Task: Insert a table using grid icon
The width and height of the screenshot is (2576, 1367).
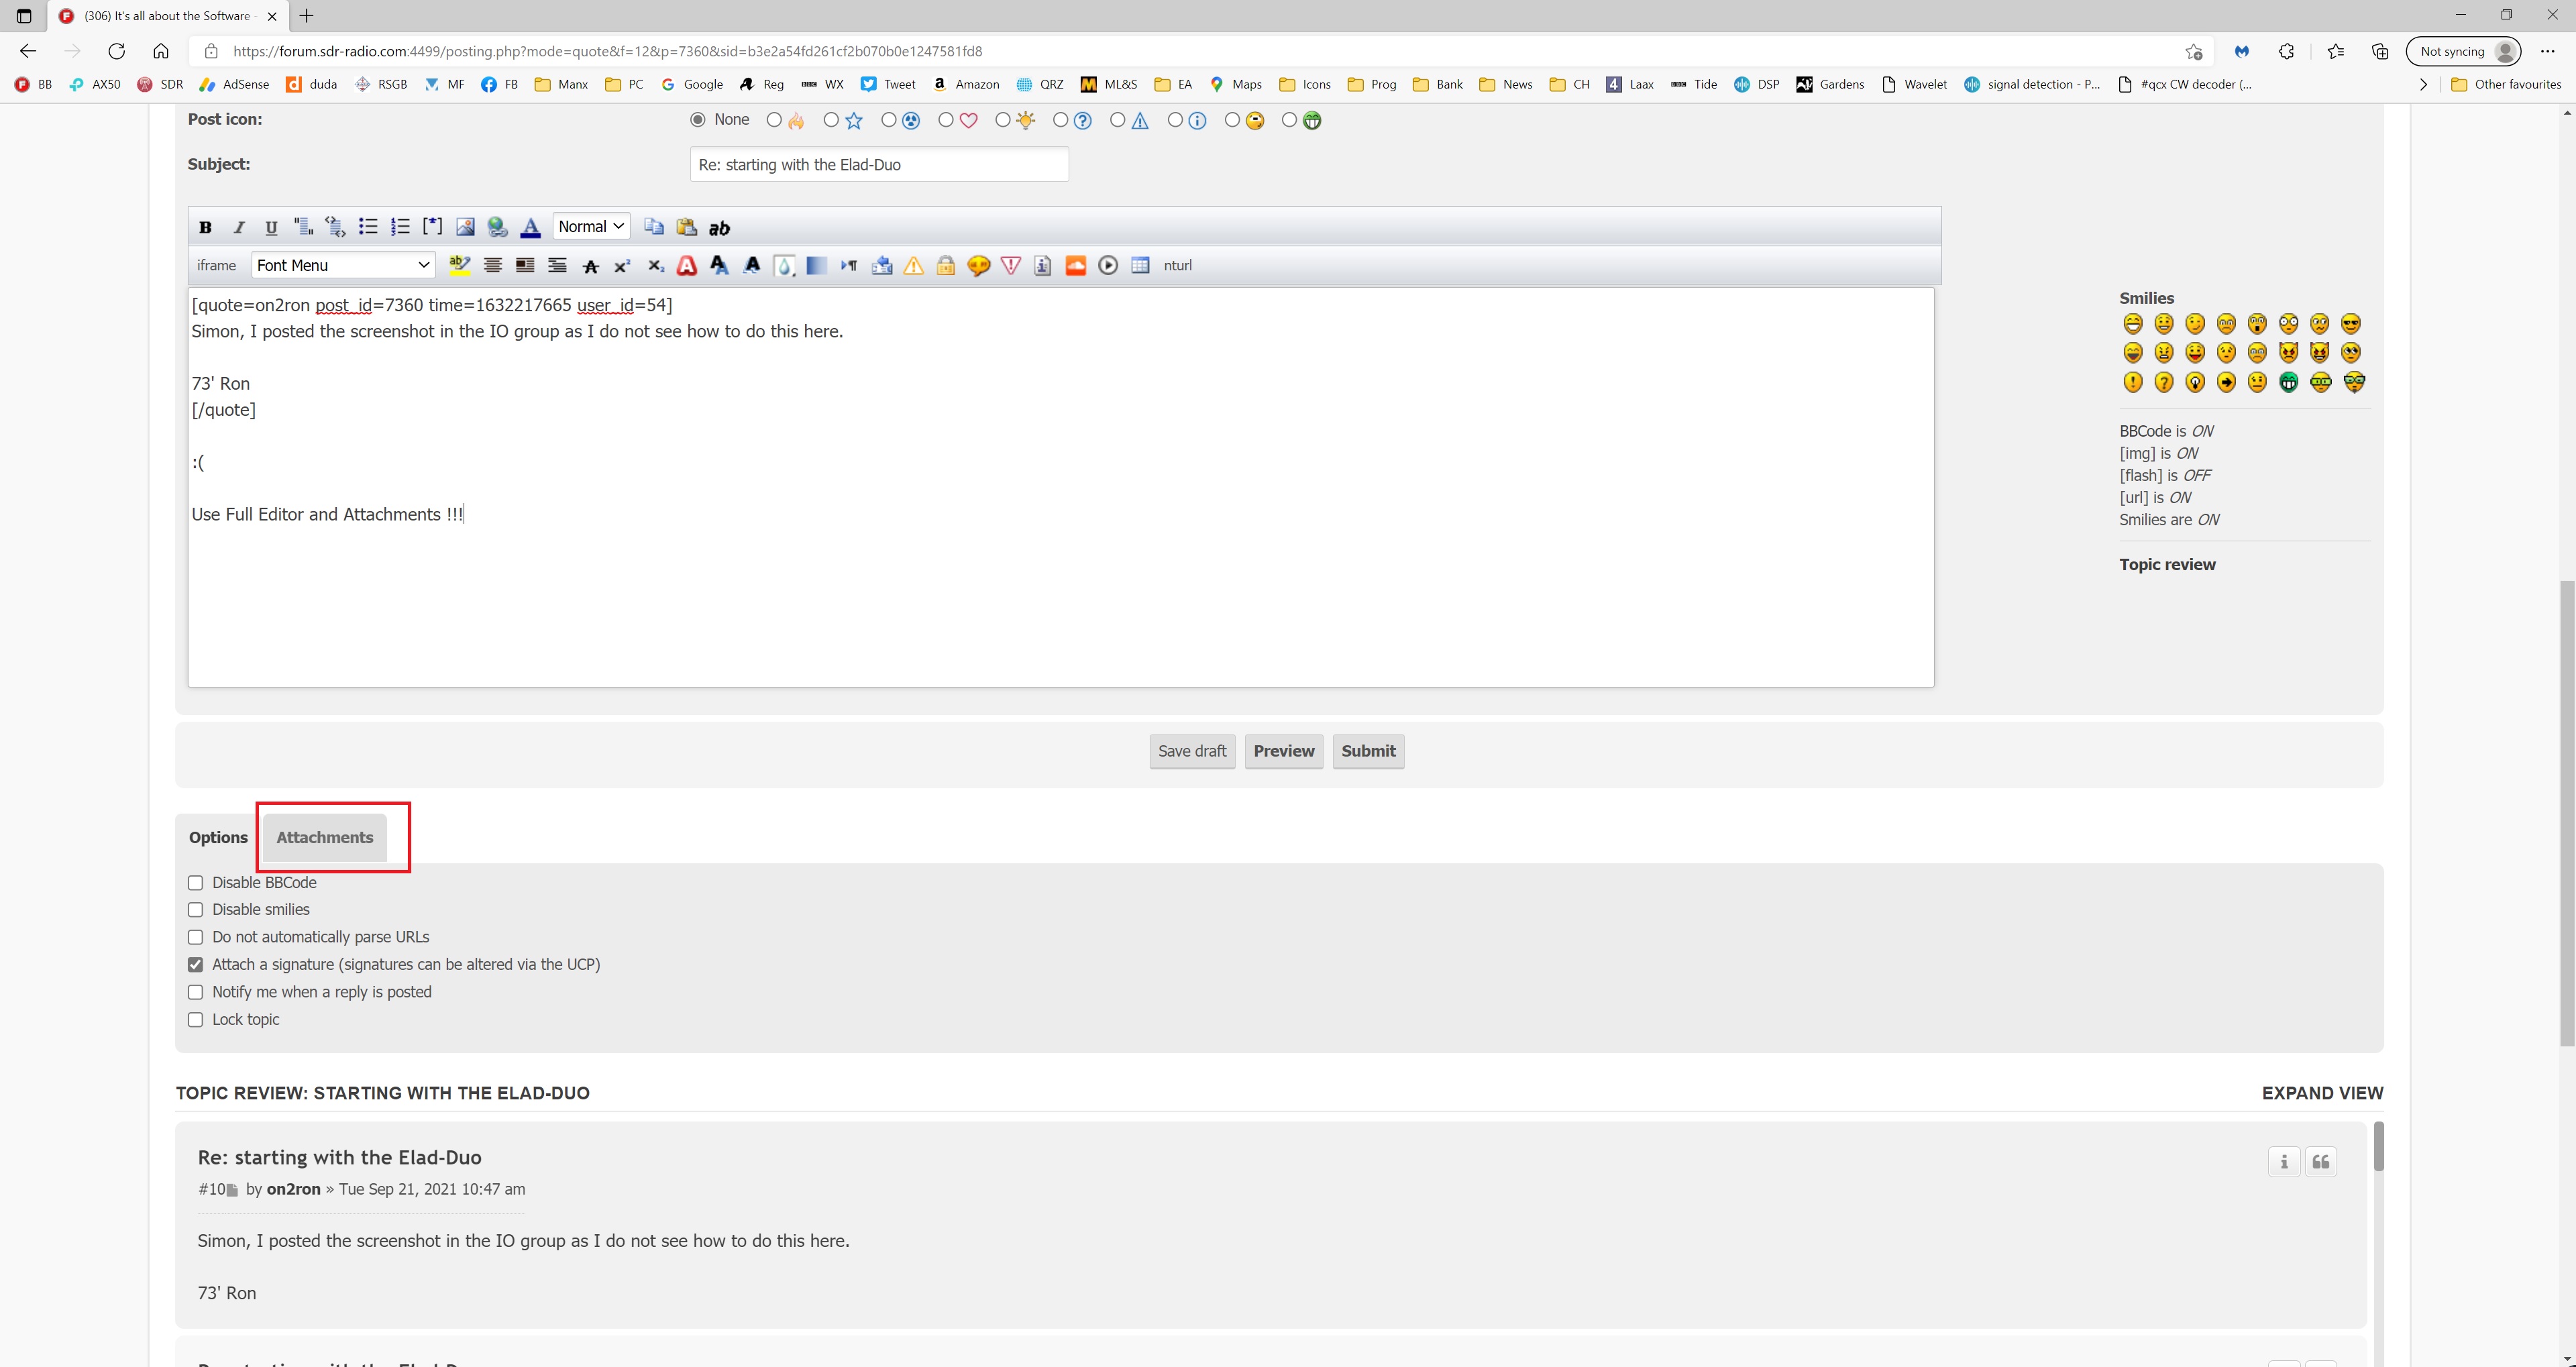Action: (1140, 265)
